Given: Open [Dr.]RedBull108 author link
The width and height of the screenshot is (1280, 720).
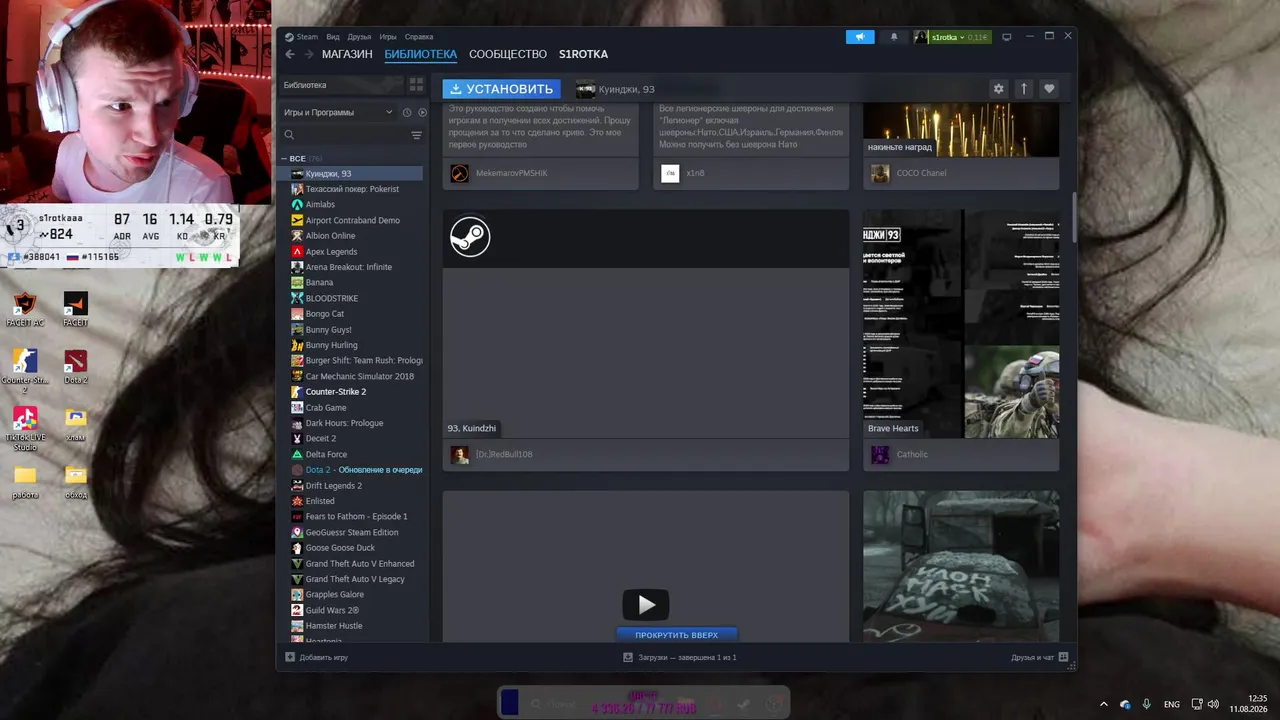Looking at the screenshot, I should [504, 454].
